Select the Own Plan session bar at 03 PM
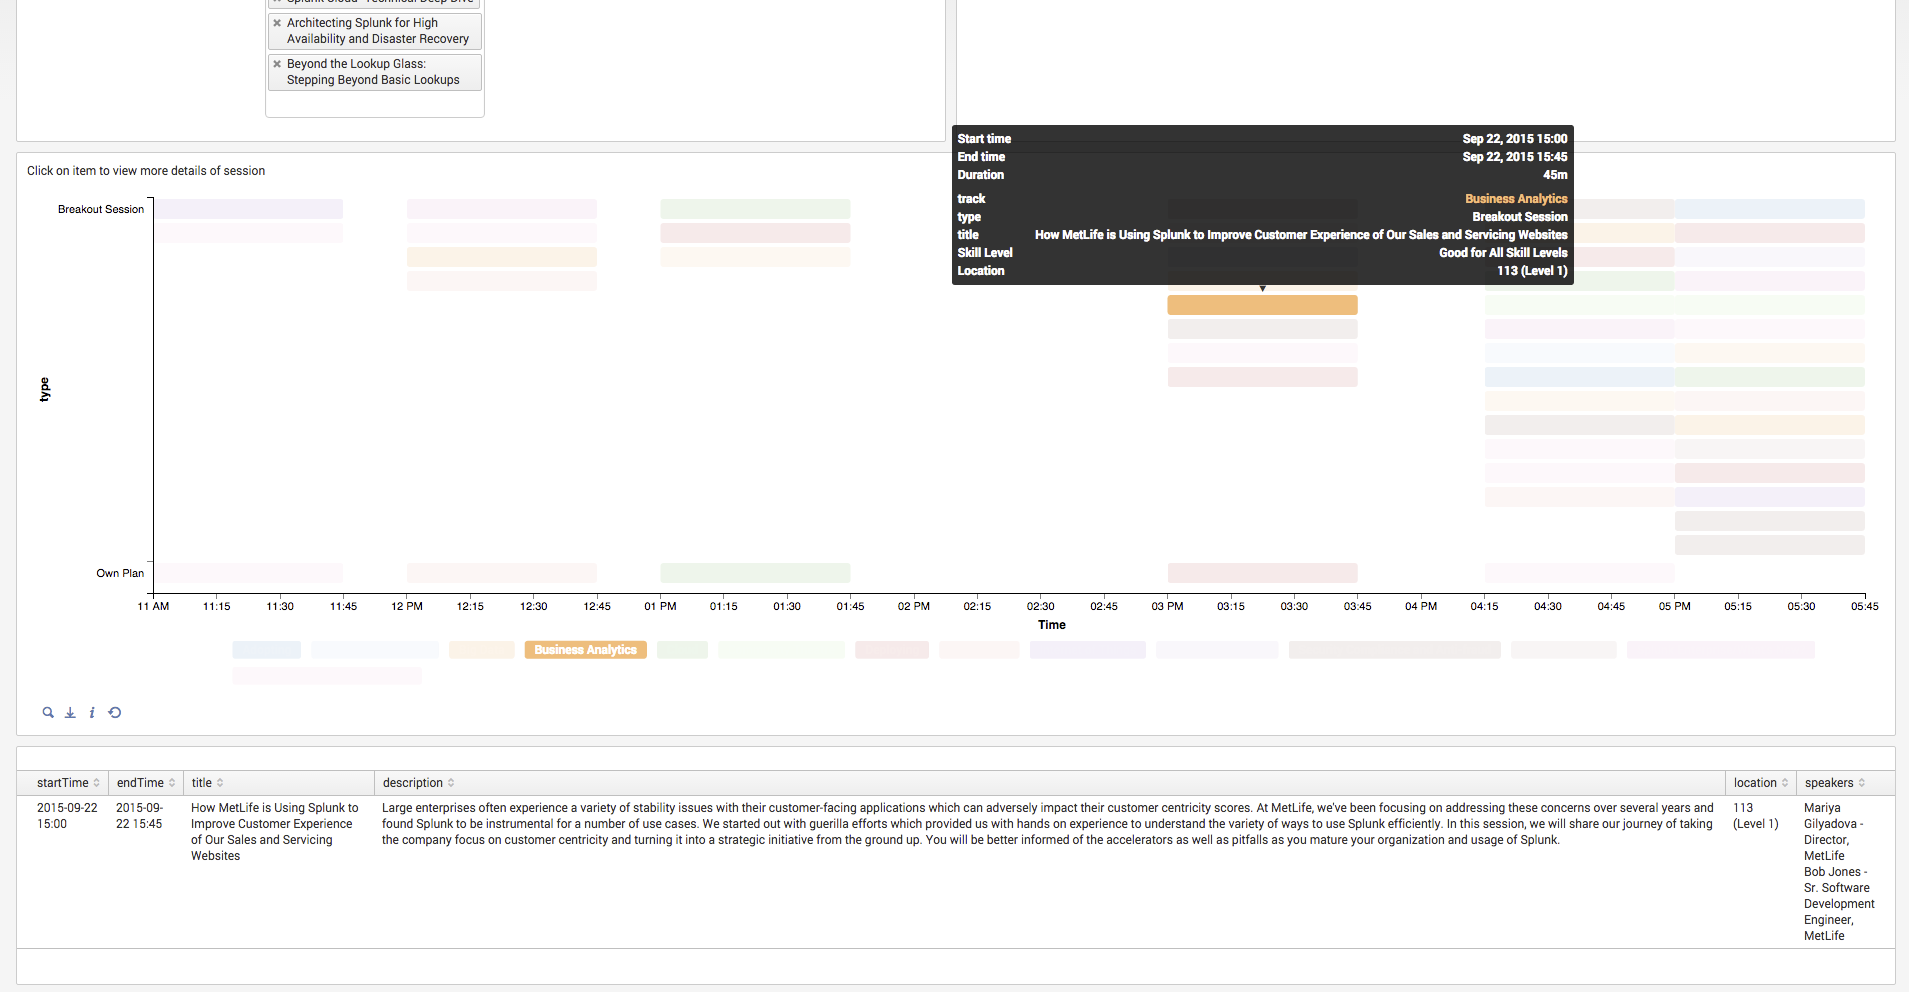This screenshot has height=992, width=1909. (x=1262, y=573)
